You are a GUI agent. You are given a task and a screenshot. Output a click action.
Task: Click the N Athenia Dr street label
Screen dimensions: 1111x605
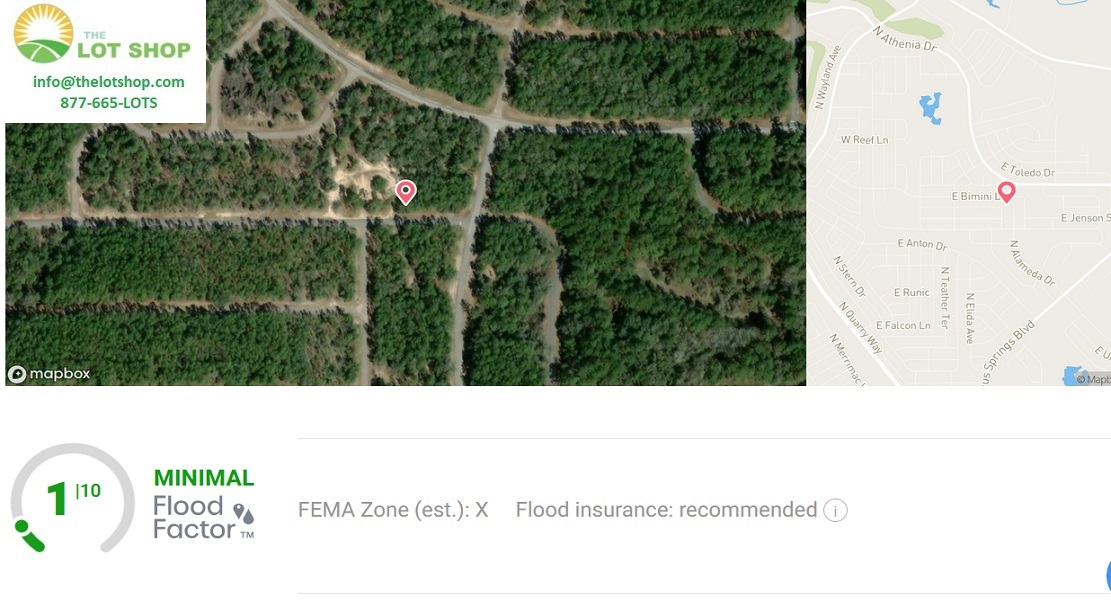point(905,39)
